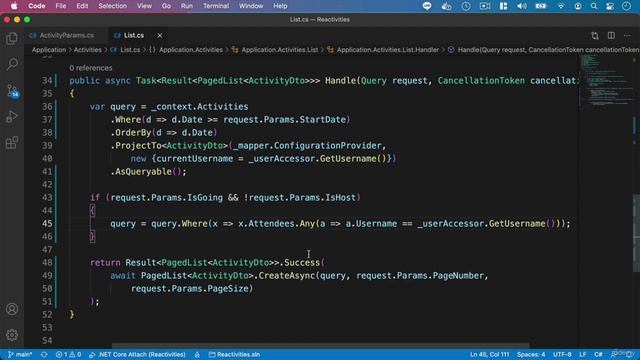The height and width of the screenshot is (360, 640).
Task: Click the Activities folder breadcrumb
Action: (x=87, y=50)
